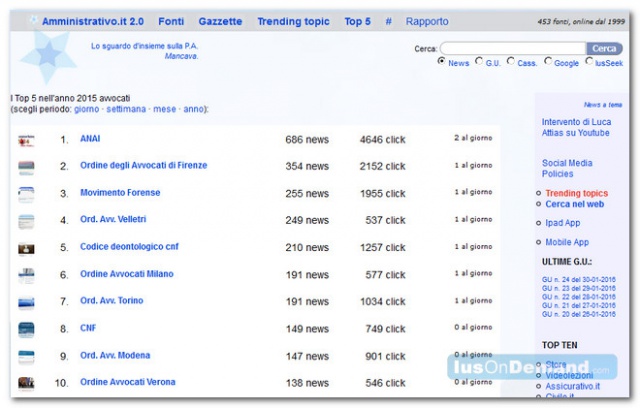The height and width of the screenshot is (408, 640).
Task: Open the Trending topic menu item
Action: click(293, 22)
